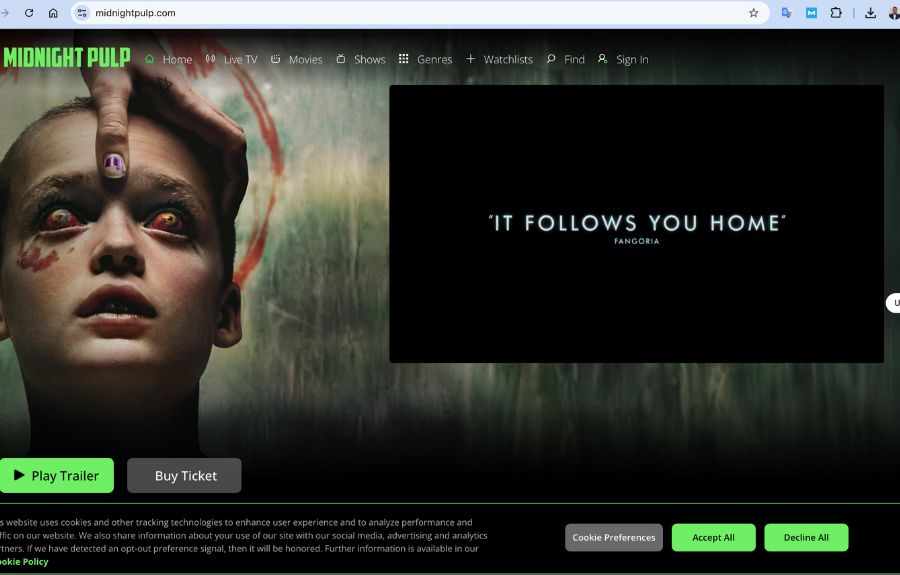Reload the page
Viewport: 900px width, 575px height.
29,13
